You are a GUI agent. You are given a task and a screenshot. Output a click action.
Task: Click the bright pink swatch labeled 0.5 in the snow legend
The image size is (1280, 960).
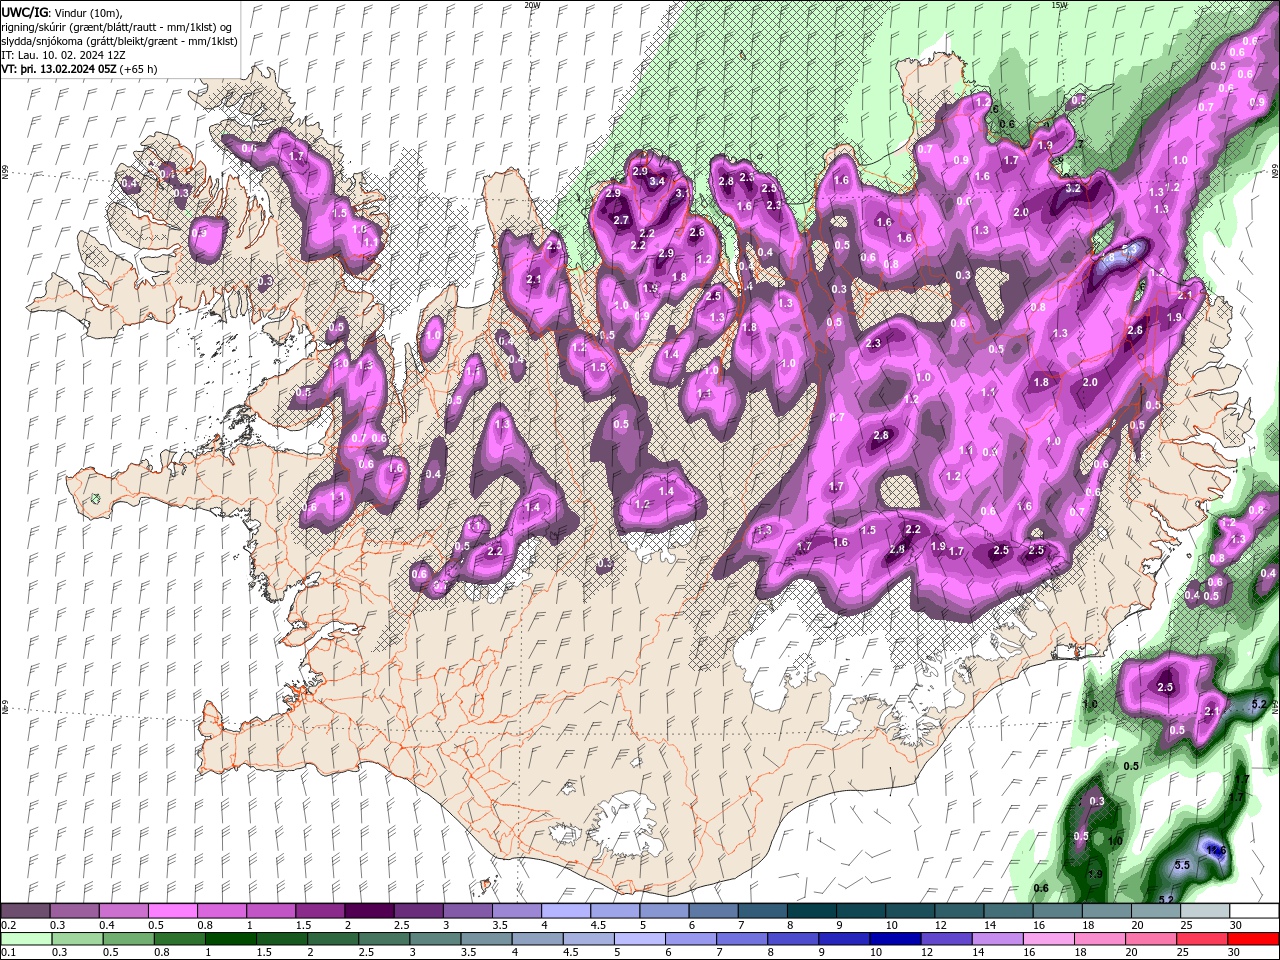(173, 911)
